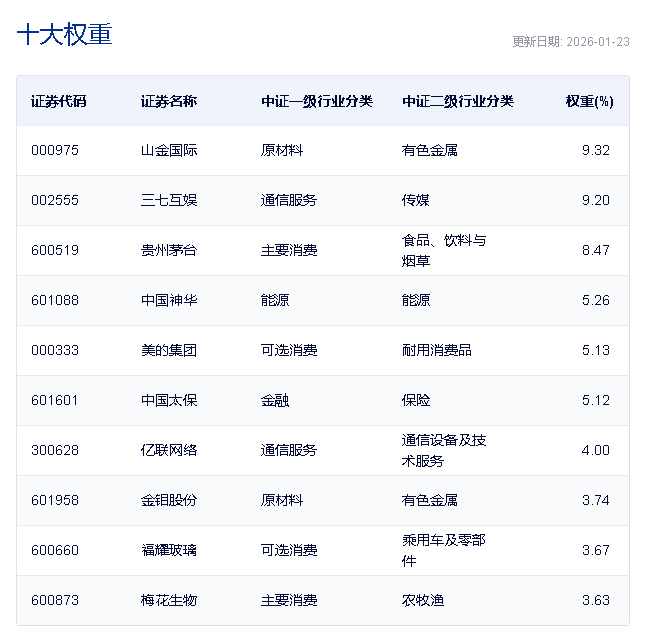The height and width of the screenshot is (637, 649).
Task: Select security code 600519
Action: (55, 250)
